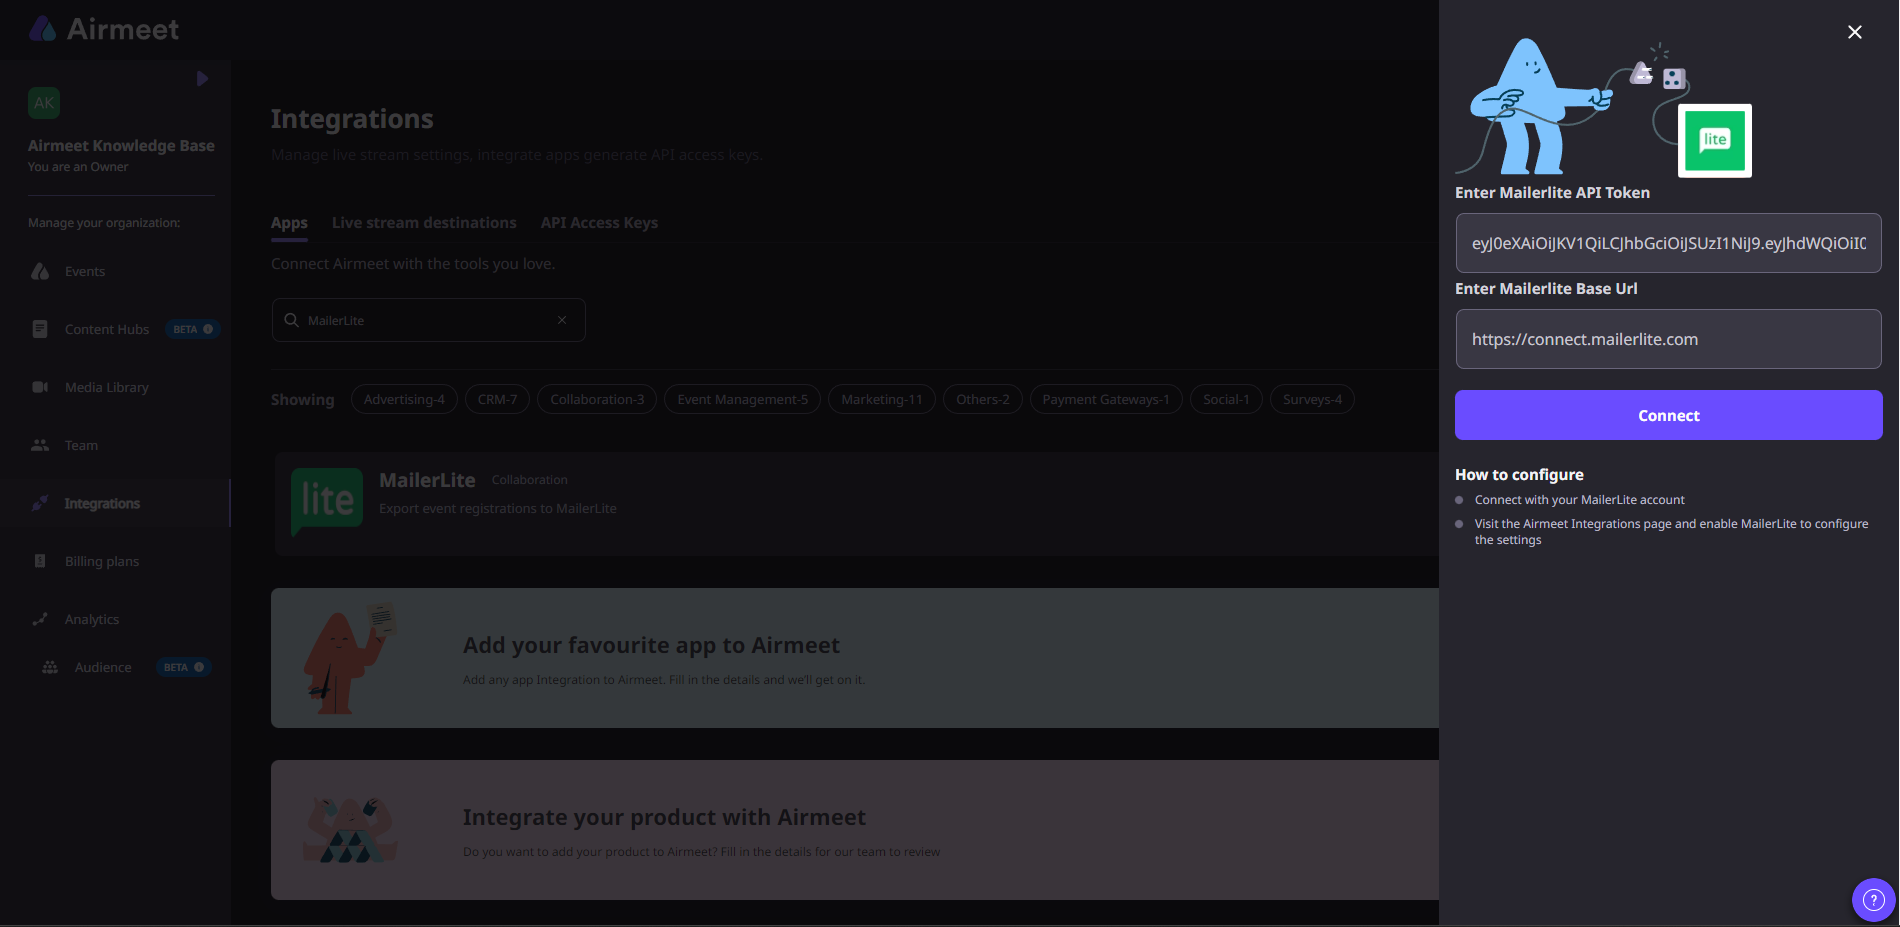1900x927 pixels.
Task: Filter by Payment Gateways-1 category
Action: 1106,399
